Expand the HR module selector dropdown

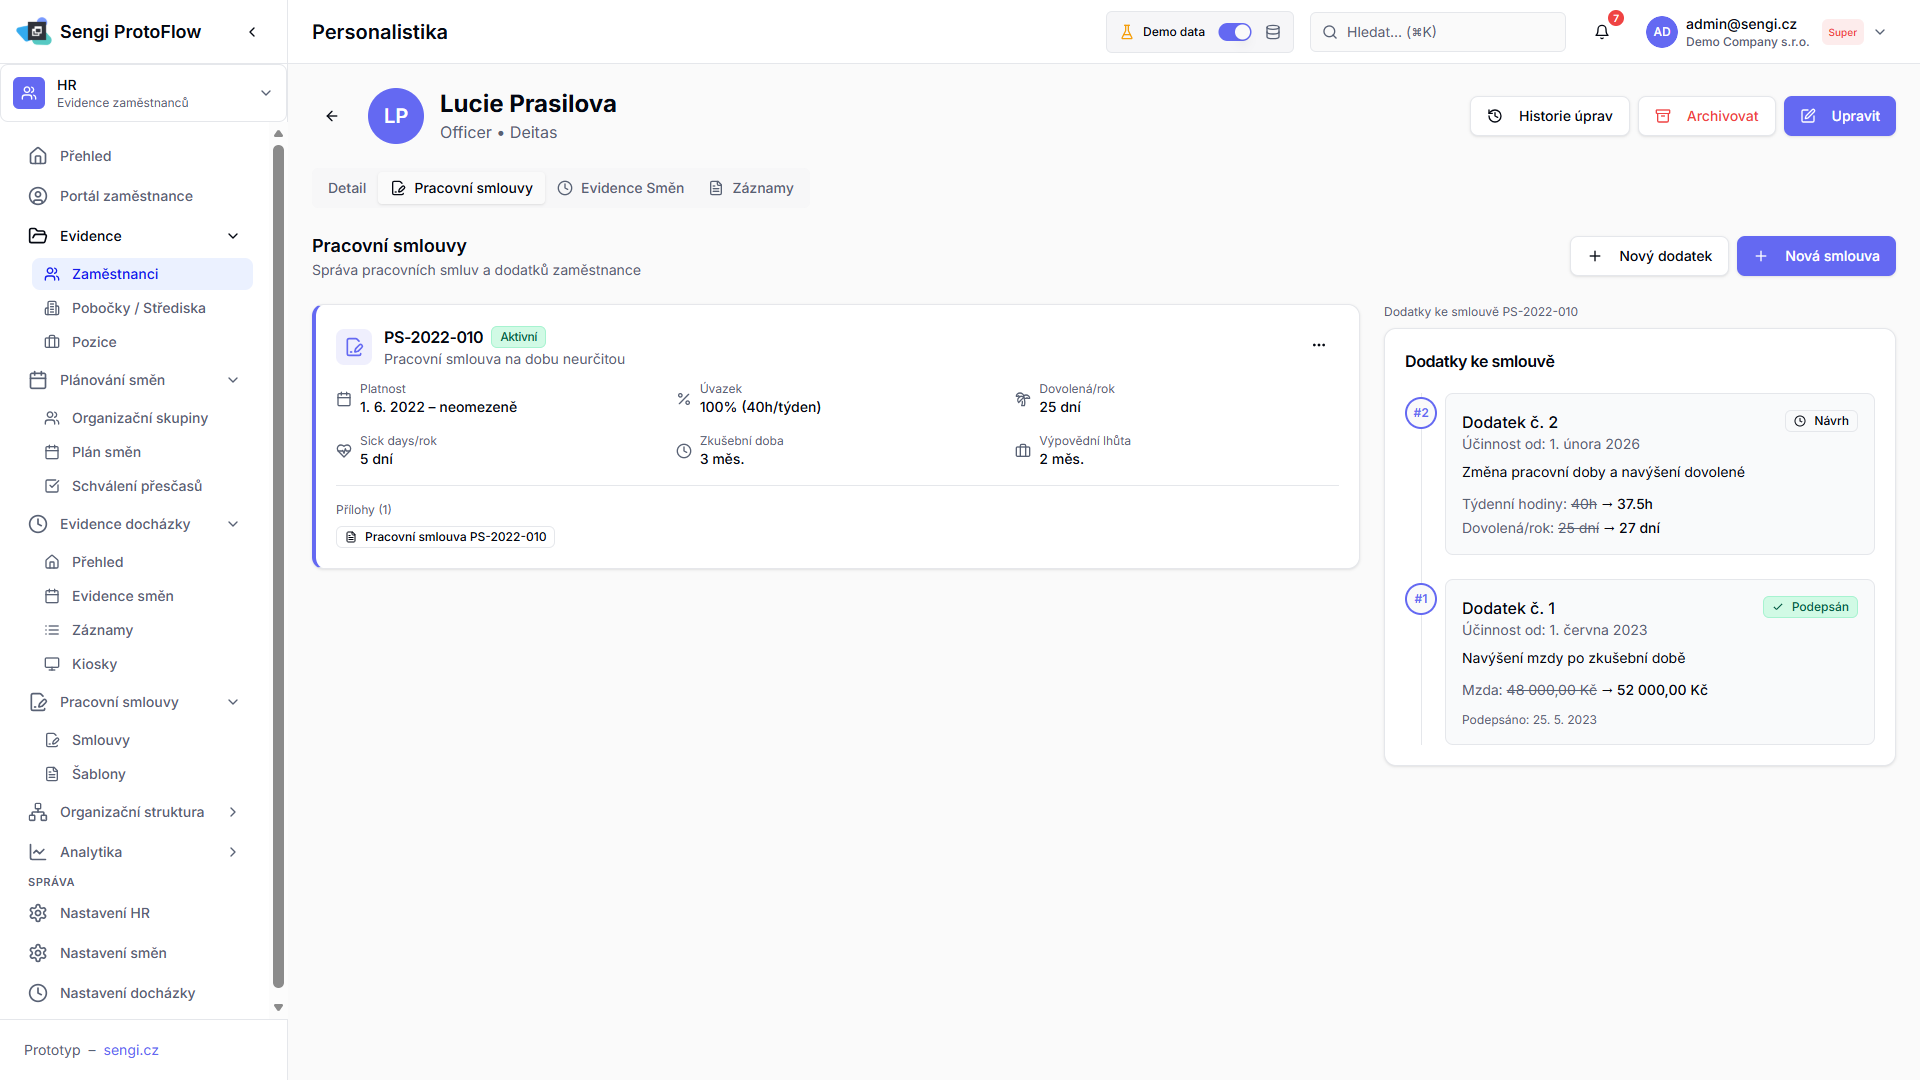click(265, 93)
